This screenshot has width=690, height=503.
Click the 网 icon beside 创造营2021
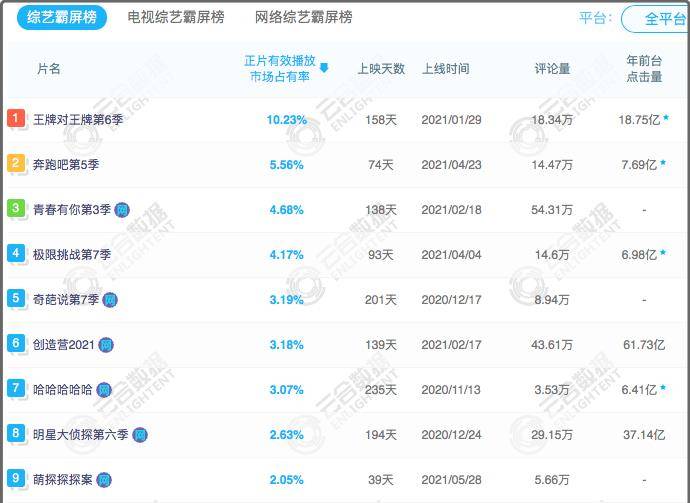(106, 345)
